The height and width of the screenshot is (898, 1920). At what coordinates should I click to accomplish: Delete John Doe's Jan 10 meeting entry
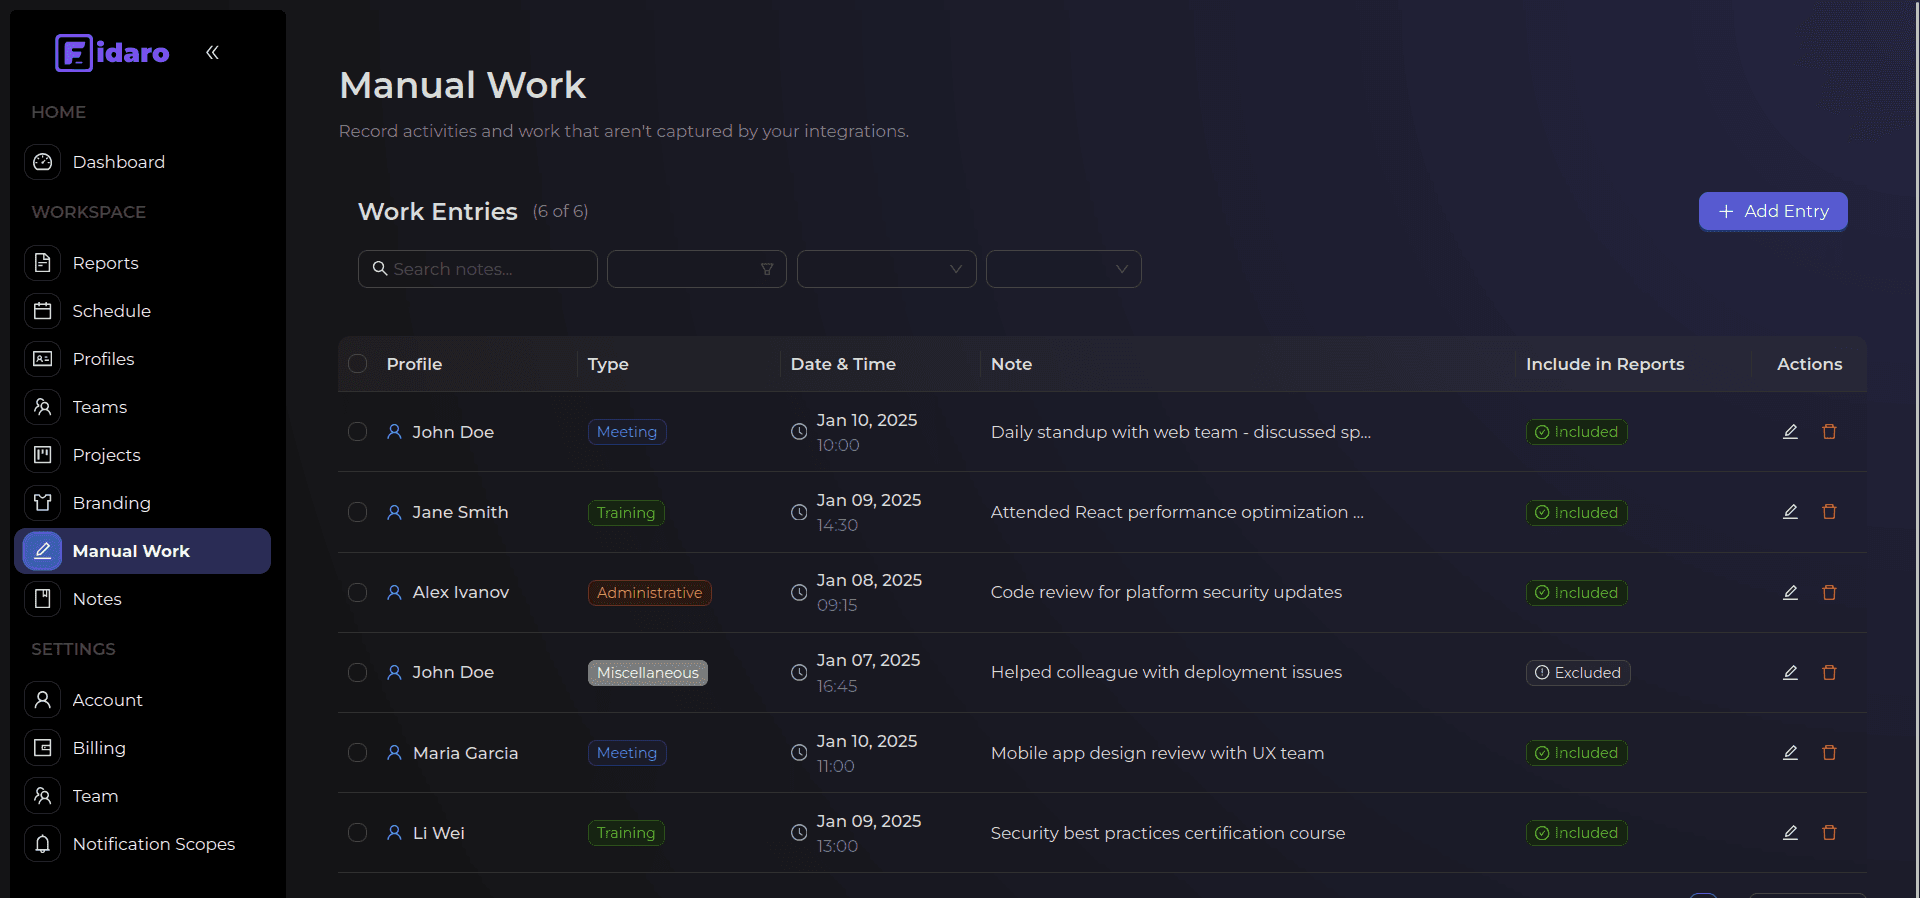(1829, 432)
